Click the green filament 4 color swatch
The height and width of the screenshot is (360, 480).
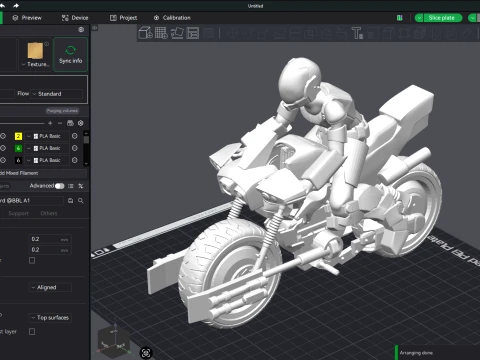pyautogui.click(x=18, y=148)
